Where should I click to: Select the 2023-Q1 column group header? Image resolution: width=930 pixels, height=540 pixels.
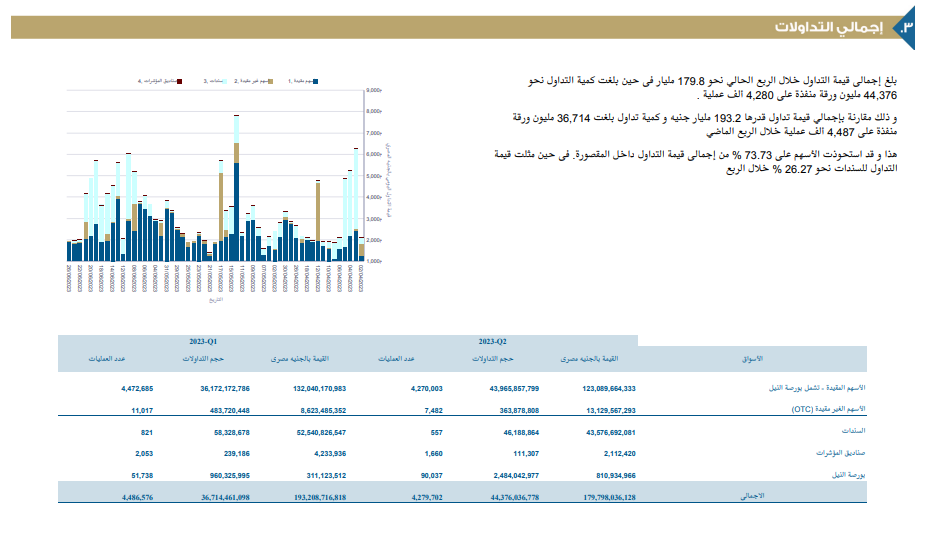pos(203,341)
